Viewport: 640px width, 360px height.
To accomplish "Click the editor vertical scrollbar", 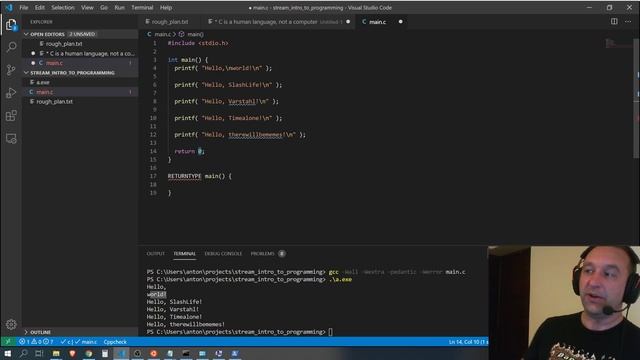I will pyautogui.click(x=636, y=98).
